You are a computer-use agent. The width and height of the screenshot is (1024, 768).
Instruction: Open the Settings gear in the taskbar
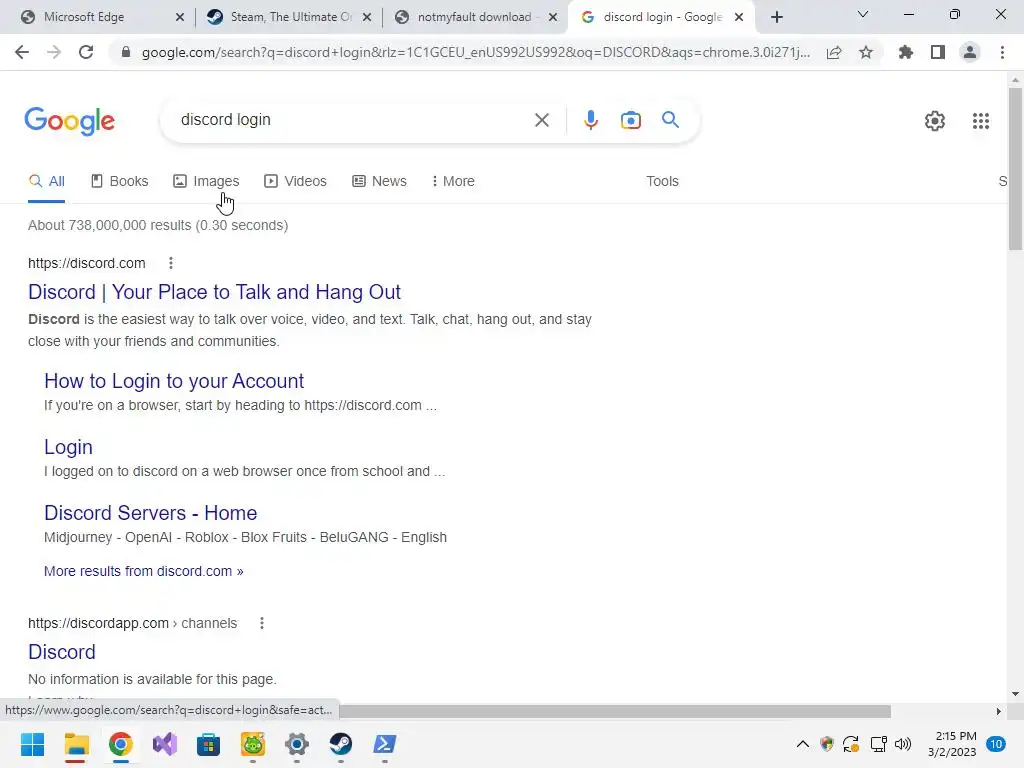296,744
